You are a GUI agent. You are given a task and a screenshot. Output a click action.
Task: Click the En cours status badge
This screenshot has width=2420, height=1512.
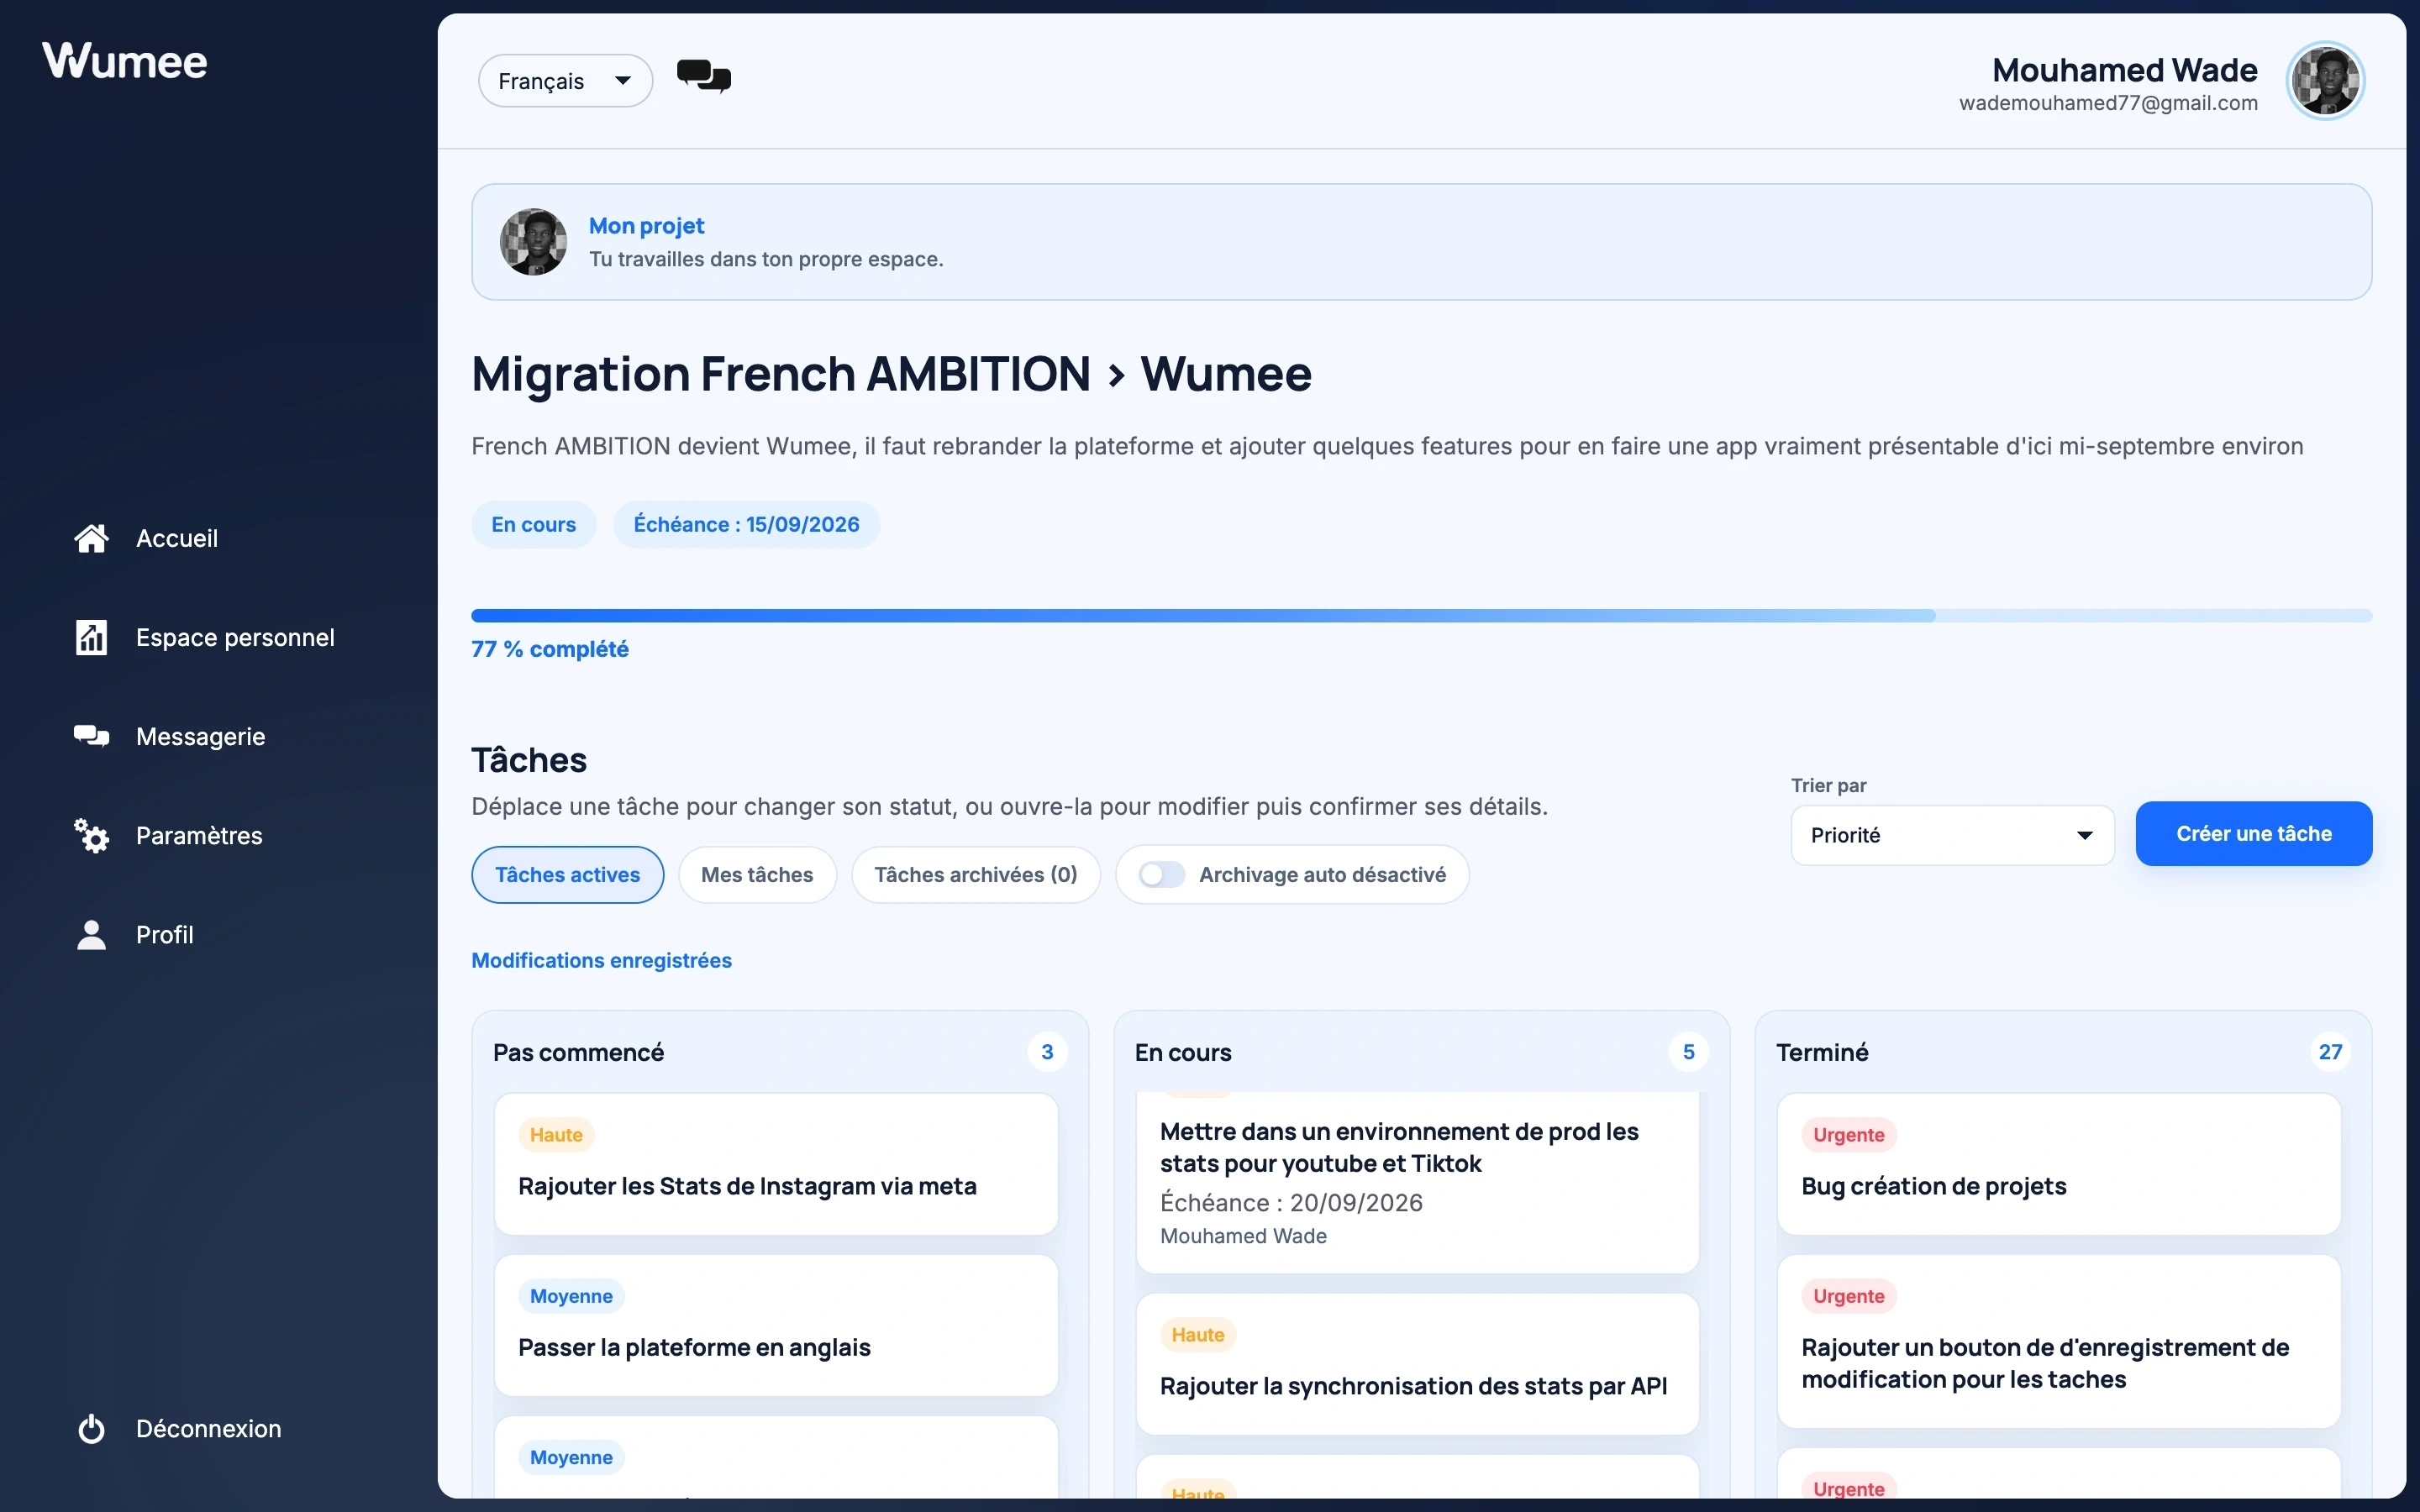533,525
